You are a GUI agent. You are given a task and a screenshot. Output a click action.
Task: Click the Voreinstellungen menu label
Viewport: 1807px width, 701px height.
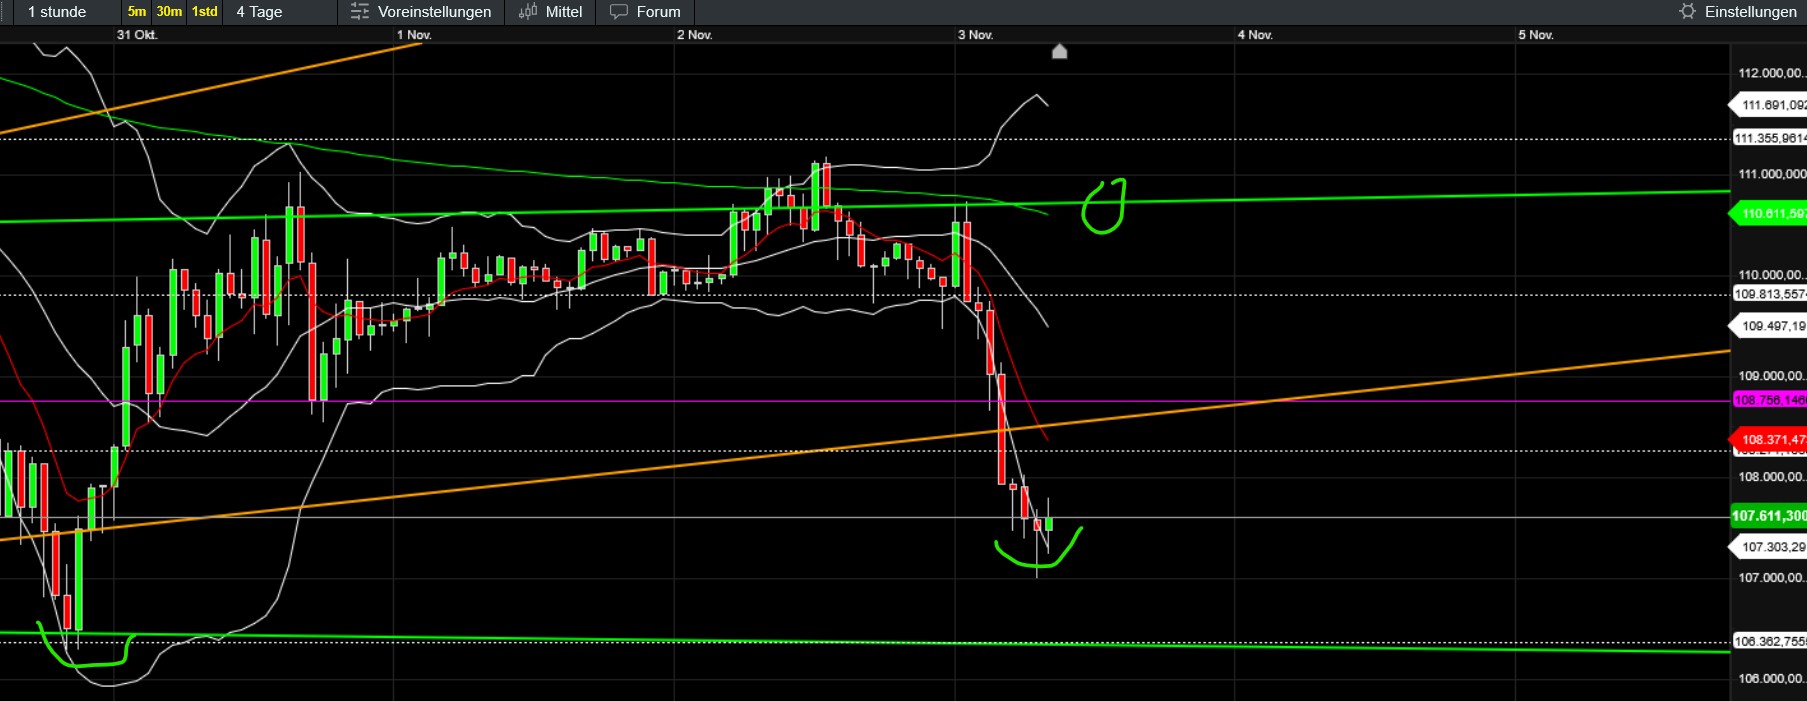pos(434,12)
